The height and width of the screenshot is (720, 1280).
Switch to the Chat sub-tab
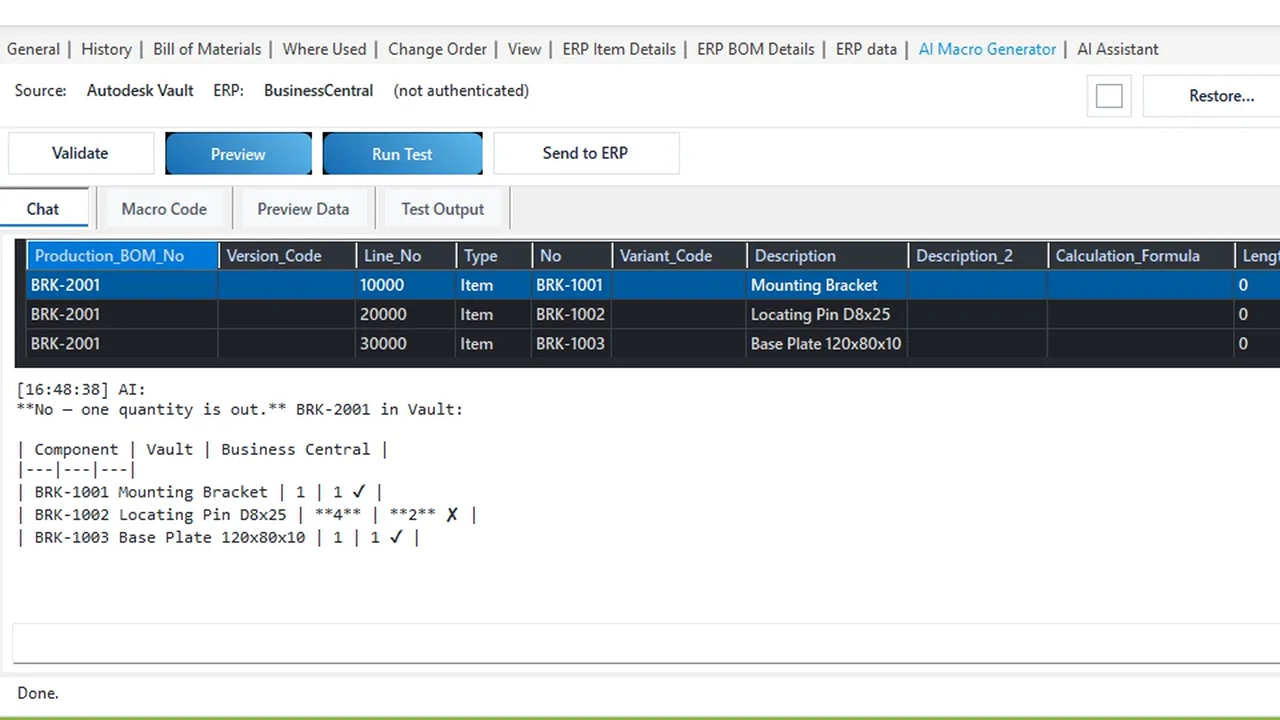coord(43,209)
